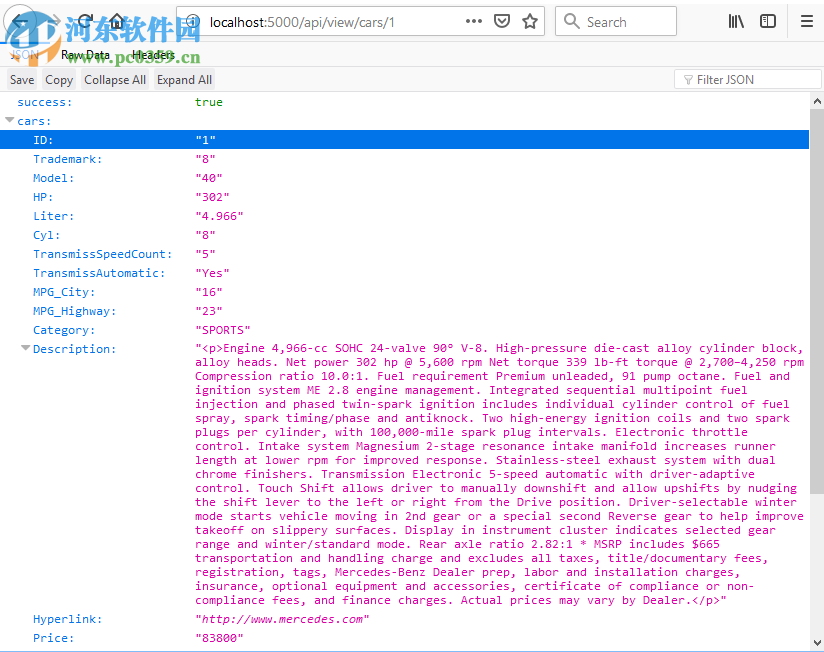Bookmark this page with the star icon
Screen dimensions: 824x652
point(530,20)
